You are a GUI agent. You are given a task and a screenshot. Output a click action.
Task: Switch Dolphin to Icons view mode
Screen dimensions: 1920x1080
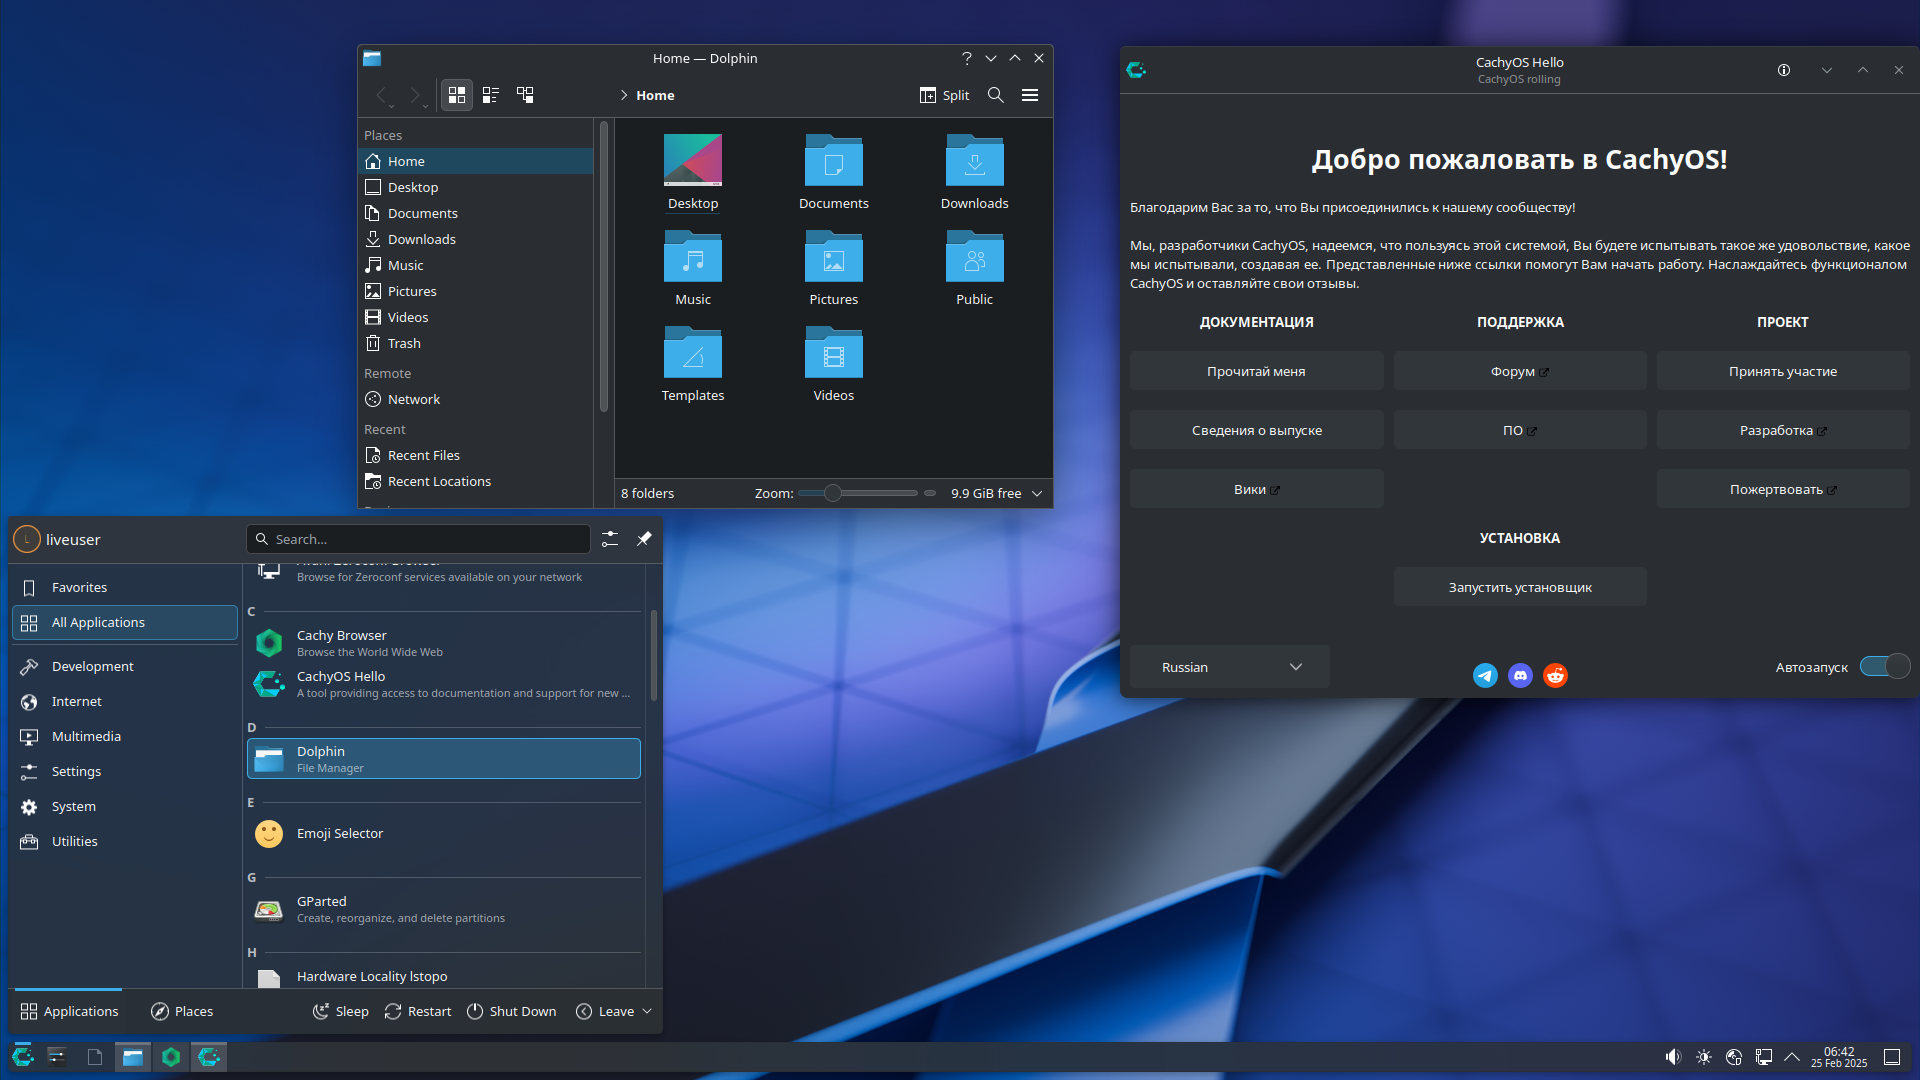[457, 95]
